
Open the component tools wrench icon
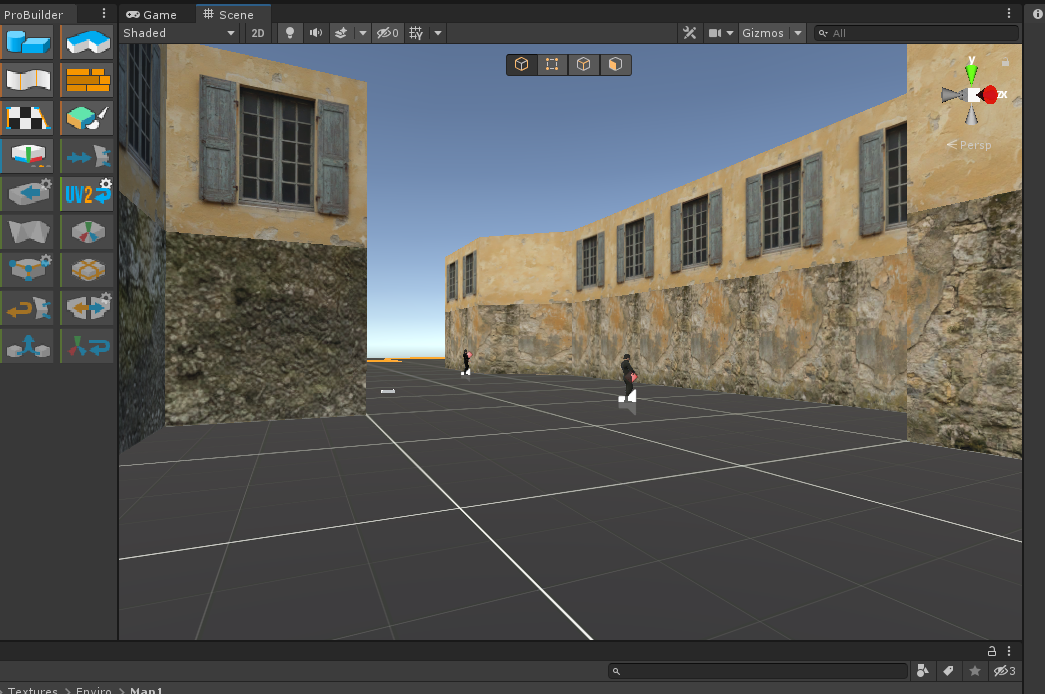coord(690,33)
